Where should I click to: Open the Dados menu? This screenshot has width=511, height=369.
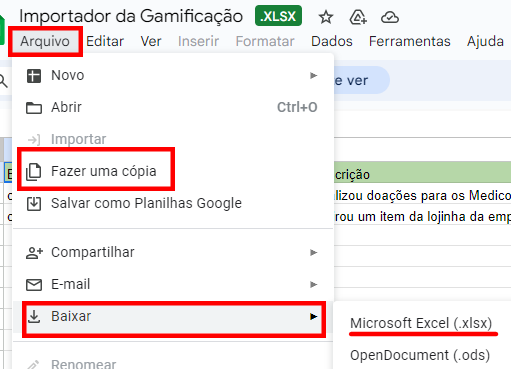(x=332, y=41)
